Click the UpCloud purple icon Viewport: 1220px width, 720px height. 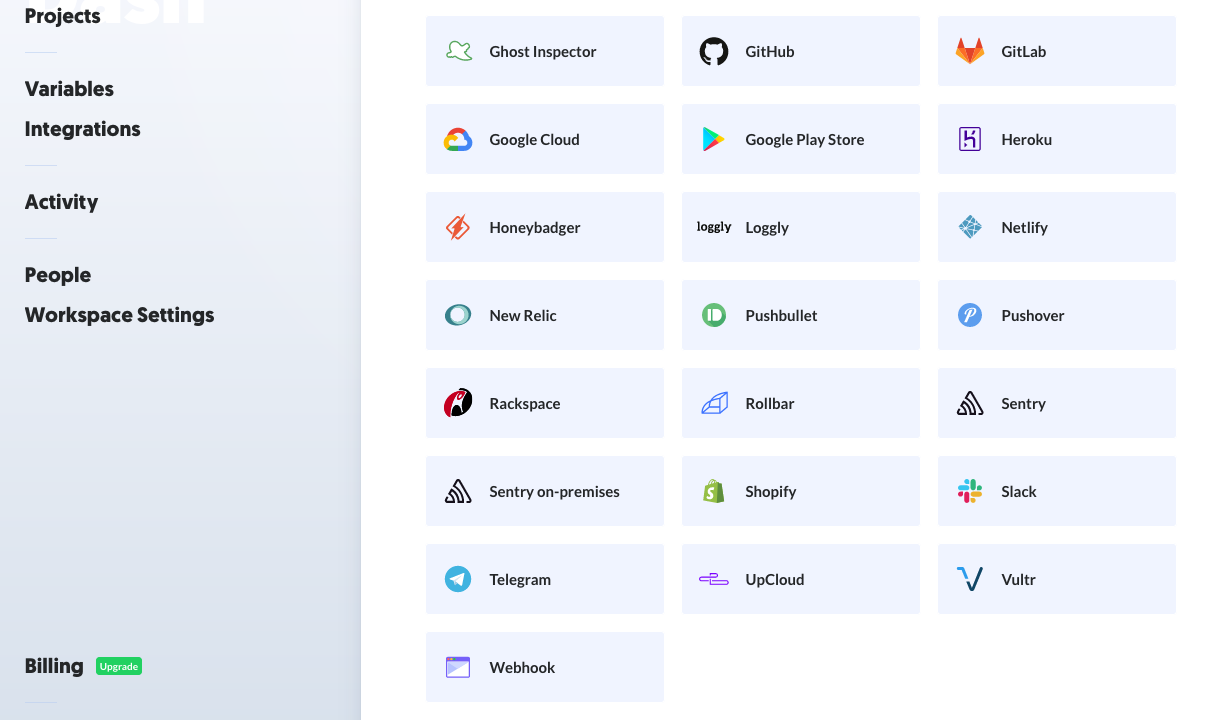[x=714, y=579]
